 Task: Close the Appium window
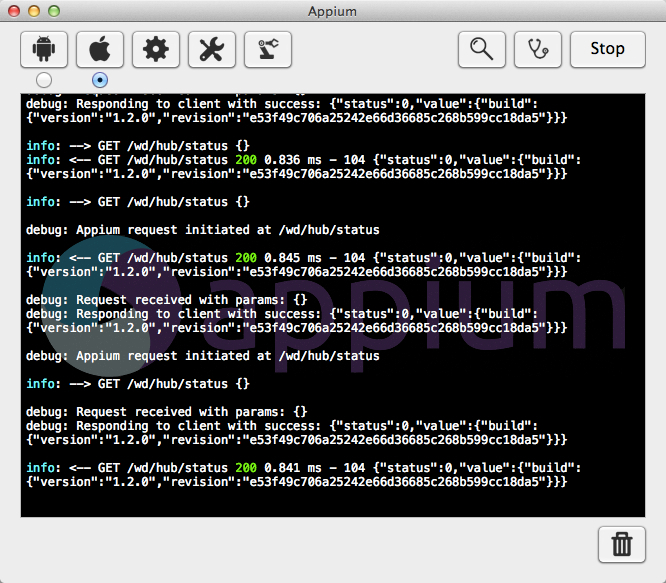(14, 11)
